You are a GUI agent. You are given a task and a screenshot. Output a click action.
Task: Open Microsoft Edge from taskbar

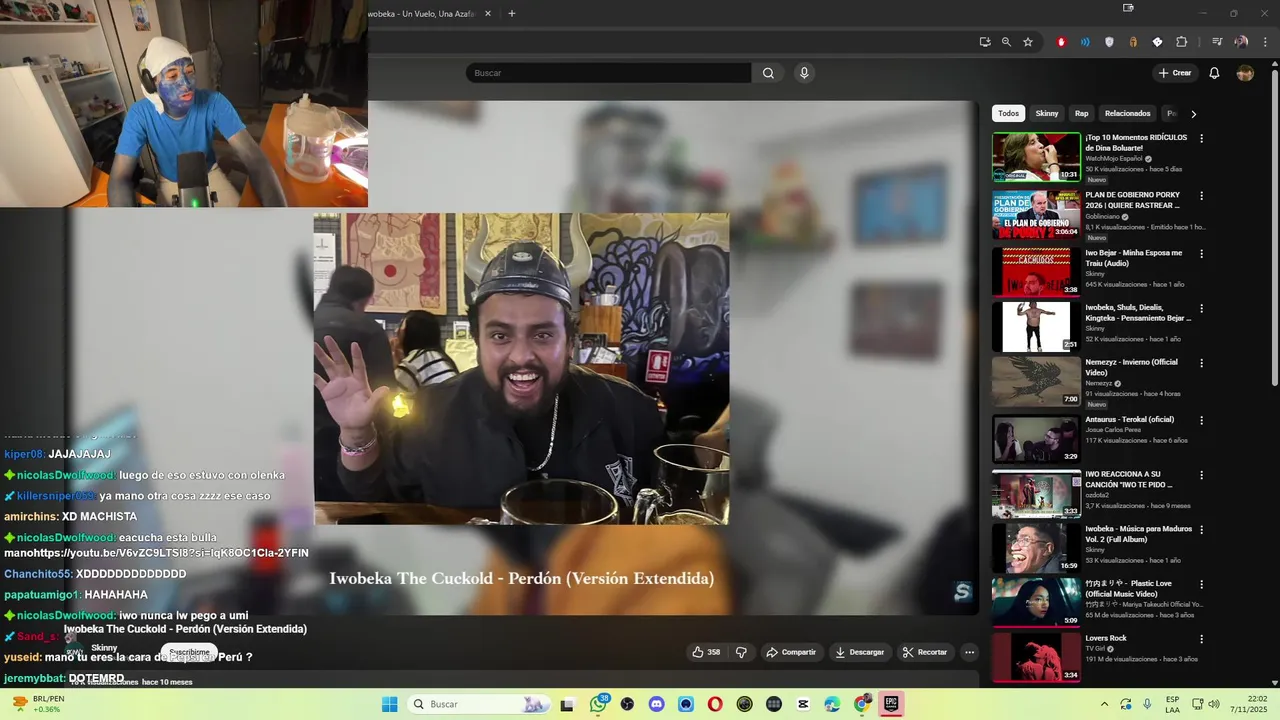coord(832,704)
